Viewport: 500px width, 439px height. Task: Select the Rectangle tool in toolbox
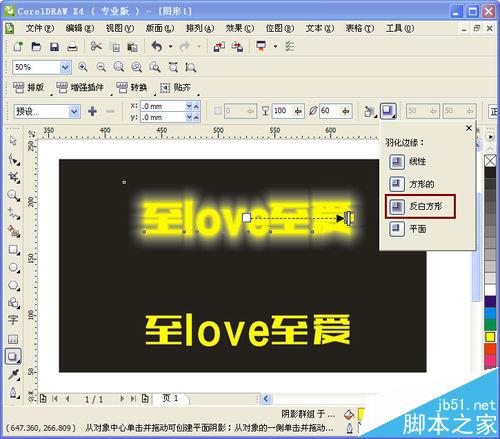coord(14,249)
